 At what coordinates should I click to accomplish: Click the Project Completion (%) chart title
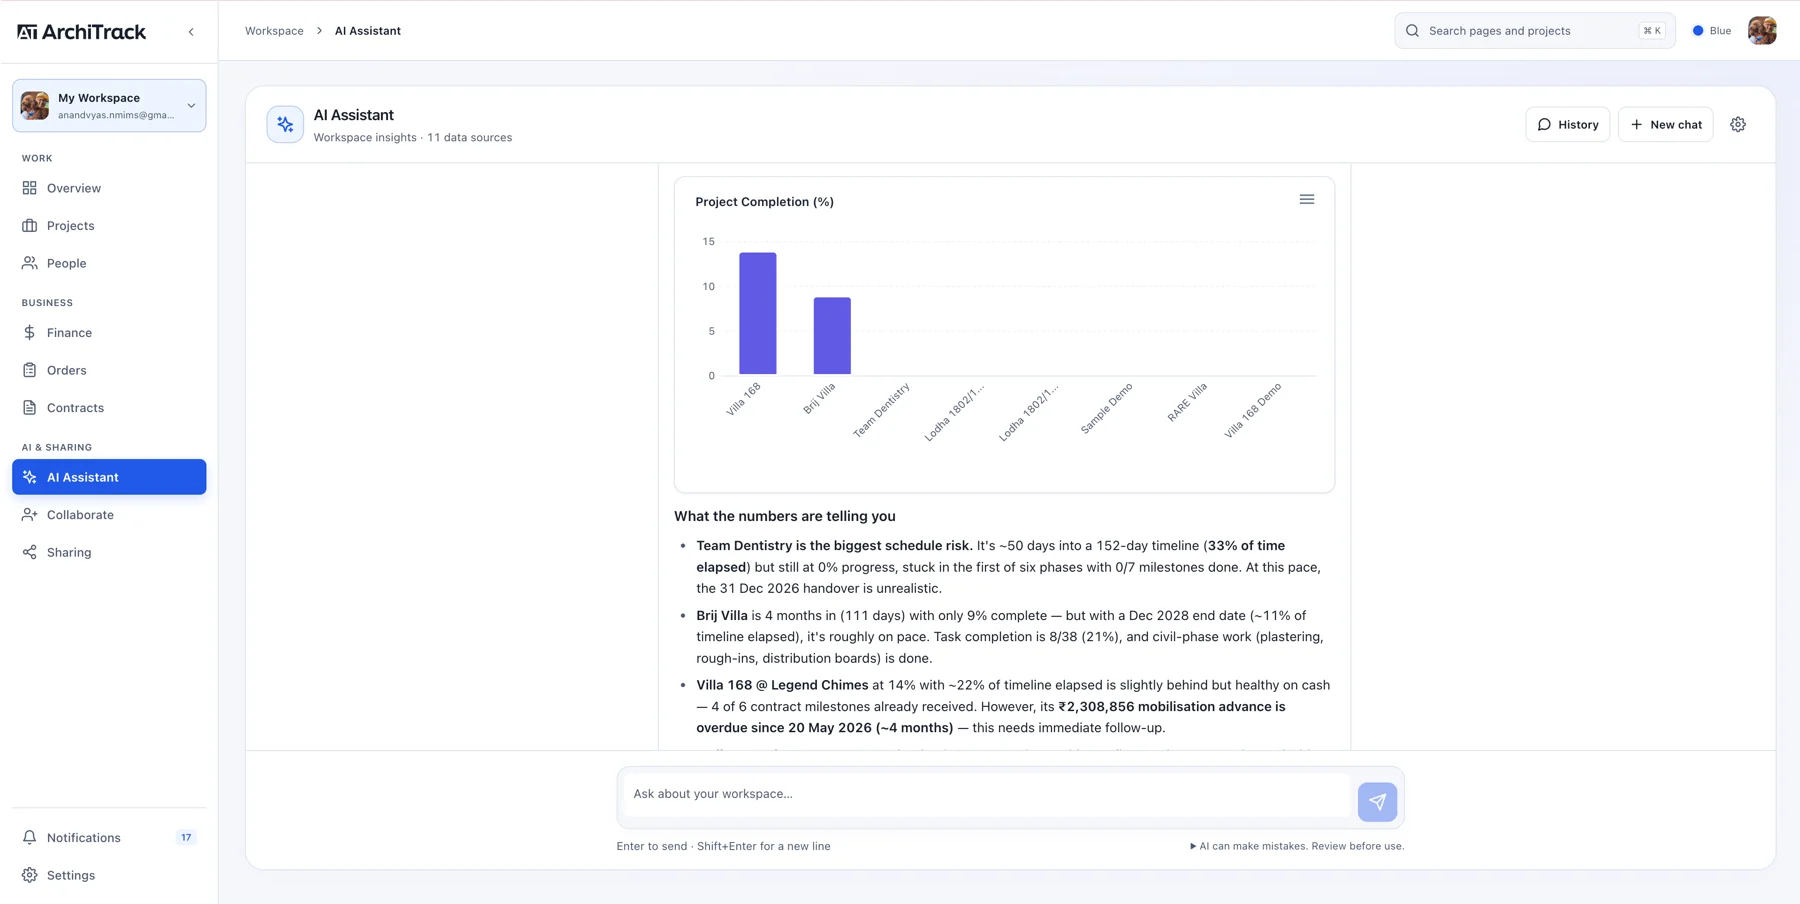pos(765,202)
